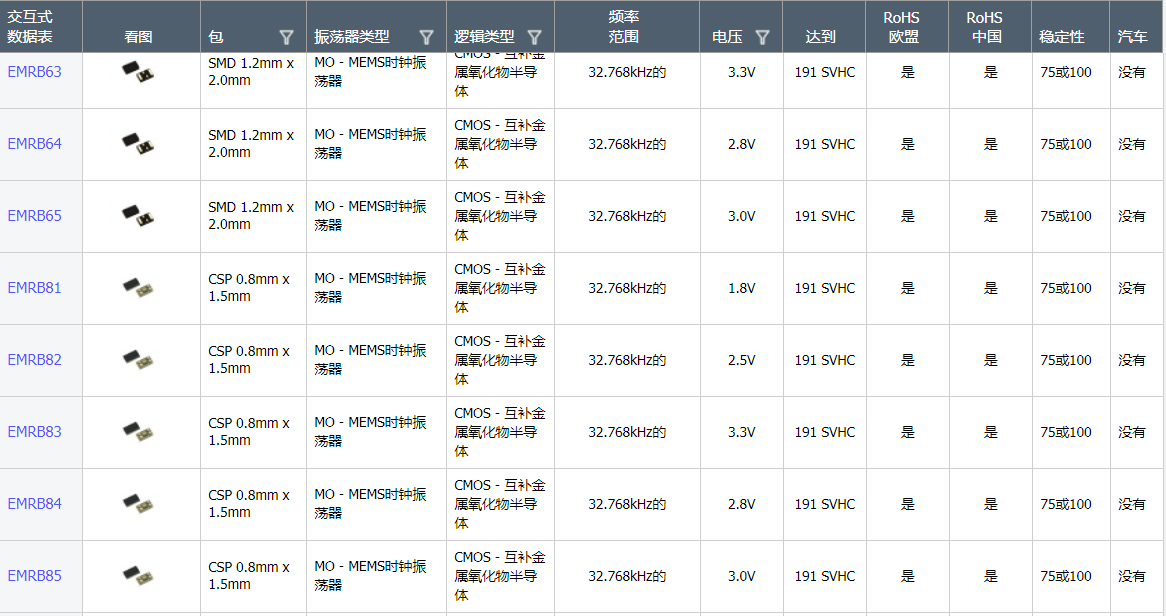Open the EMRB83 part link
Screen dimensions: 1166x616
tap(35, 432)
